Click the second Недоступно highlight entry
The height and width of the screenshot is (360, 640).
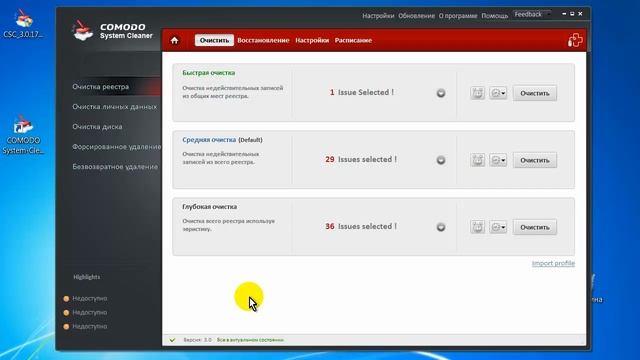[x=86, y=312]
